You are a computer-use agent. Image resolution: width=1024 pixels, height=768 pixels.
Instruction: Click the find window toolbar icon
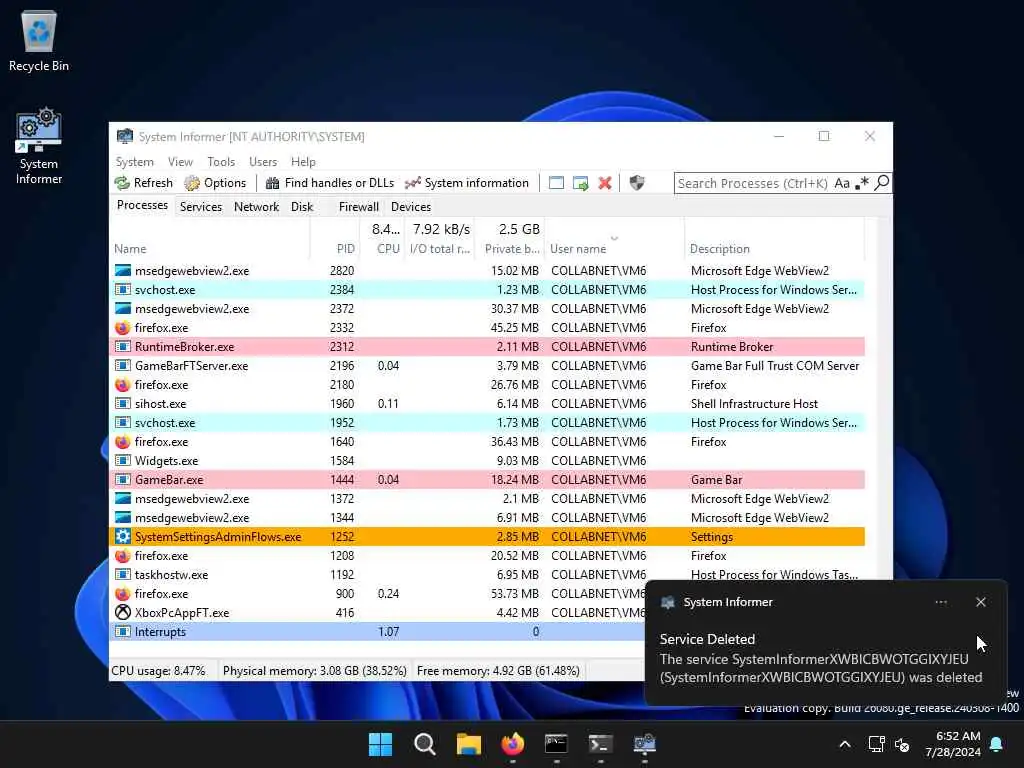point(556,183)
